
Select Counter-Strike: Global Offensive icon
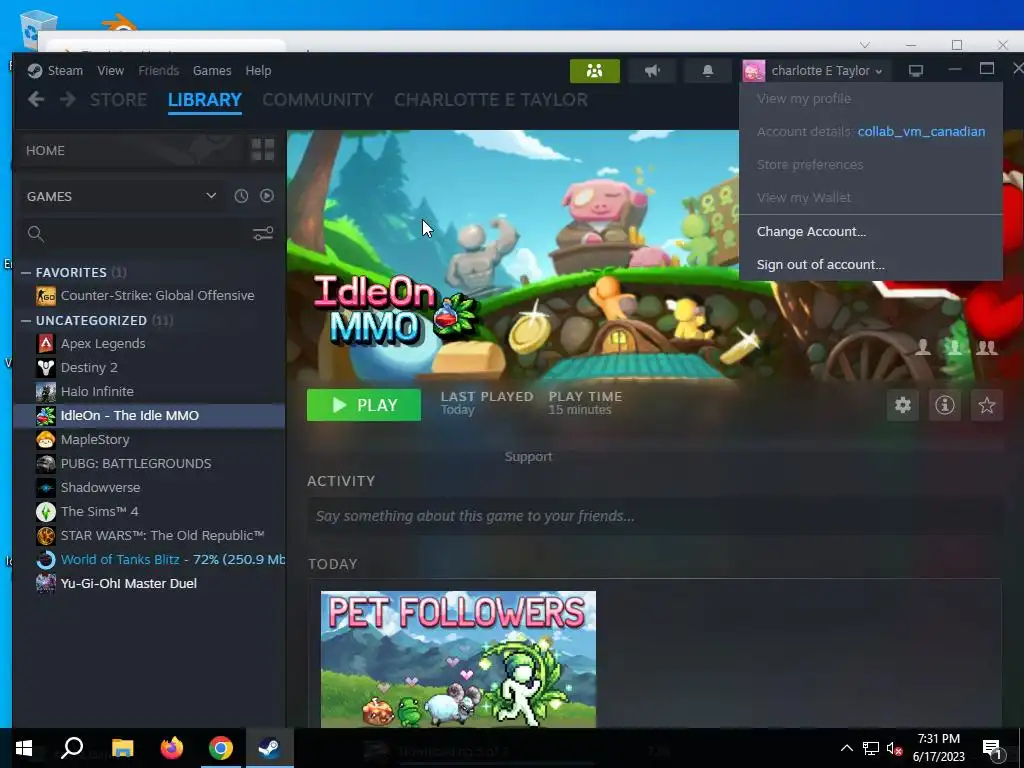[x=46, y=296]
